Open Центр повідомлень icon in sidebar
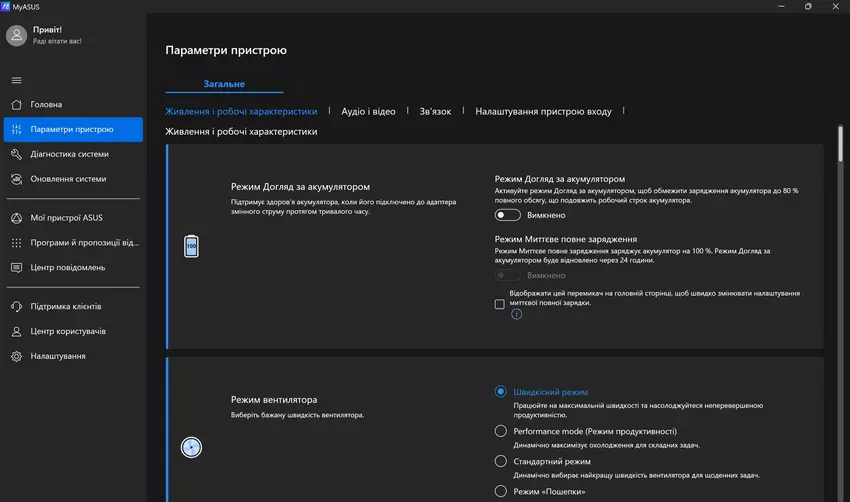The width and height of the screenshot is (850, 502). pyautogui.click(x=16, y=267)
